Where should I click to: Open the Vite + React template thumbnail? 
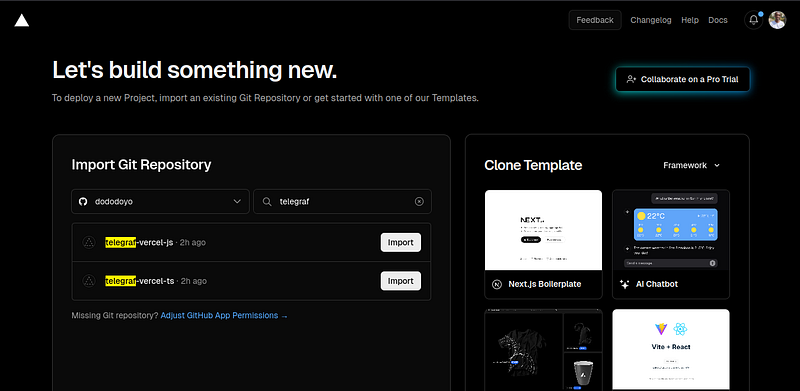(671, 350)
